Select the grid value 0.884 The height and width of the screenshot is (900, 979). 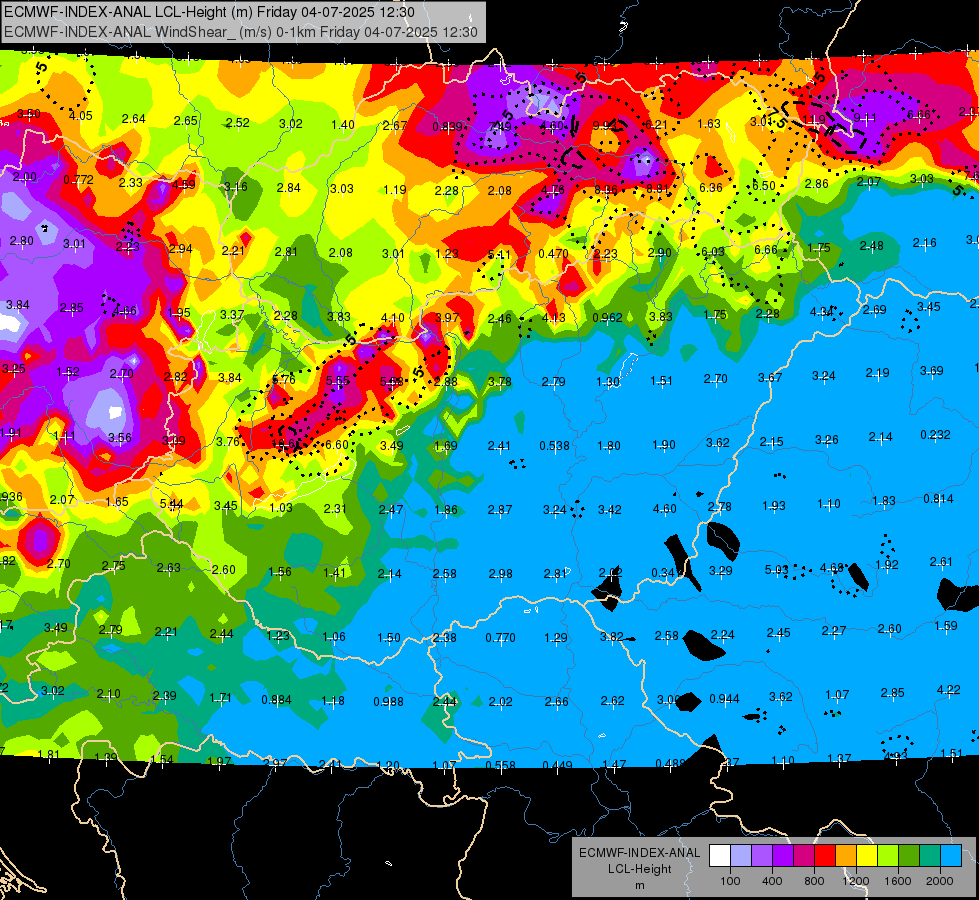(277, 700)
